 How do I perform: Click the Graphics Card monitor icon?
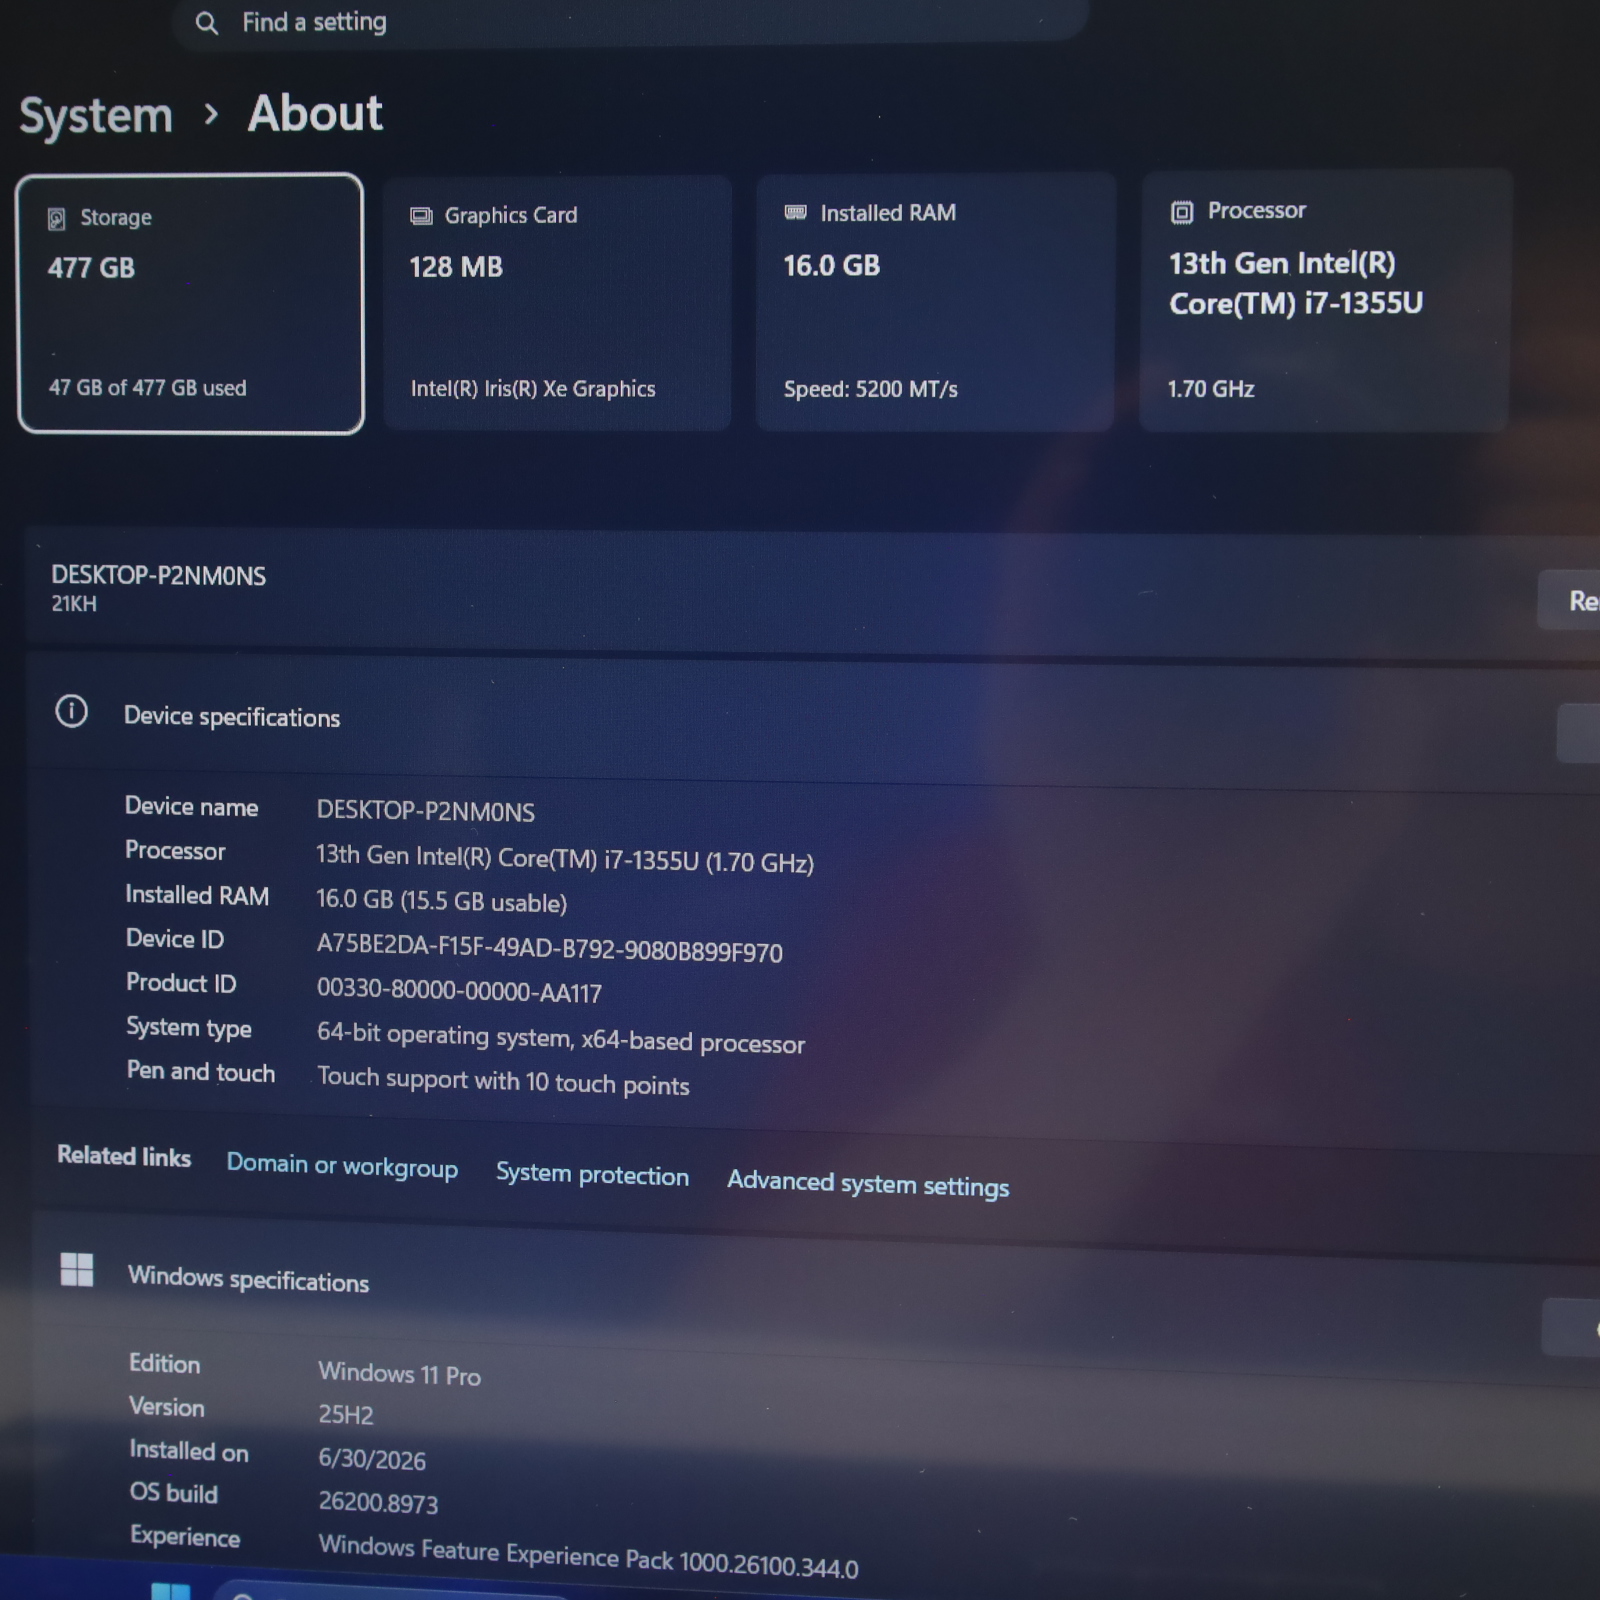click(x=421, y=216)
